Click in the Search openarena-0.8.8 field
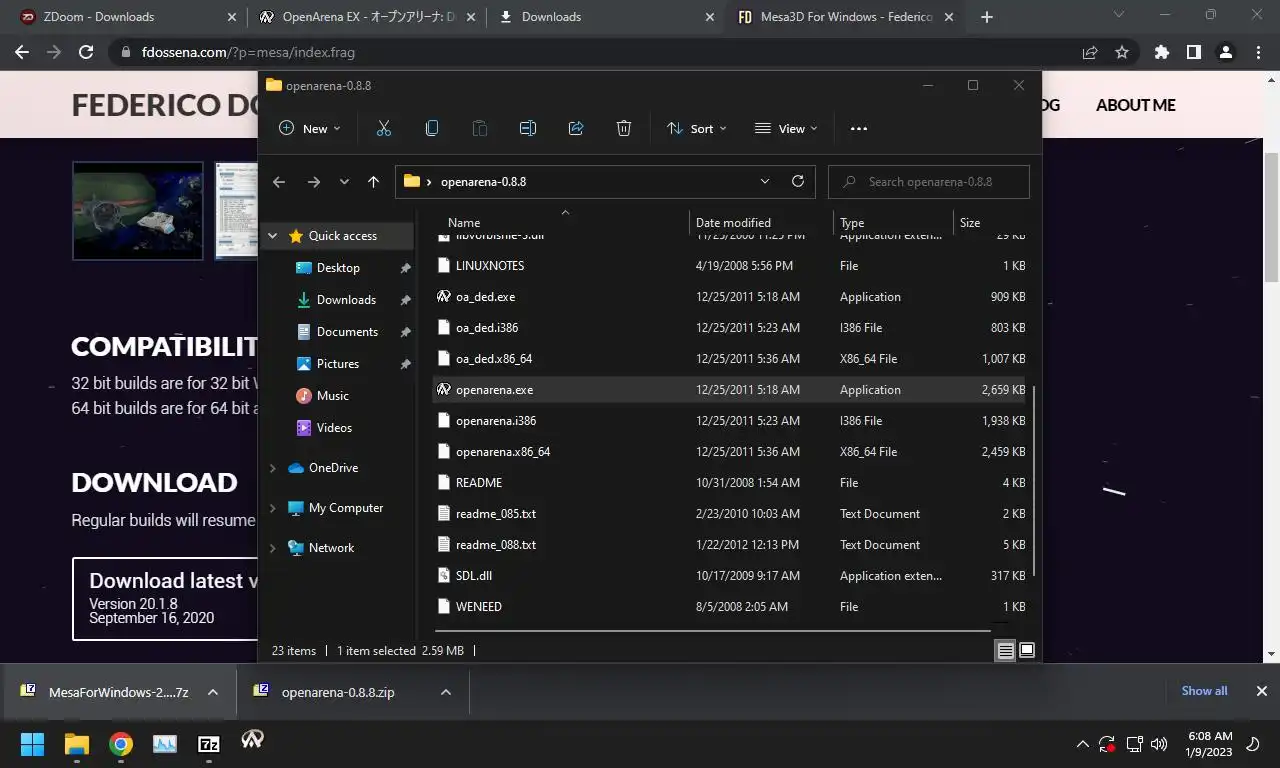 click(x=929, y=182)
